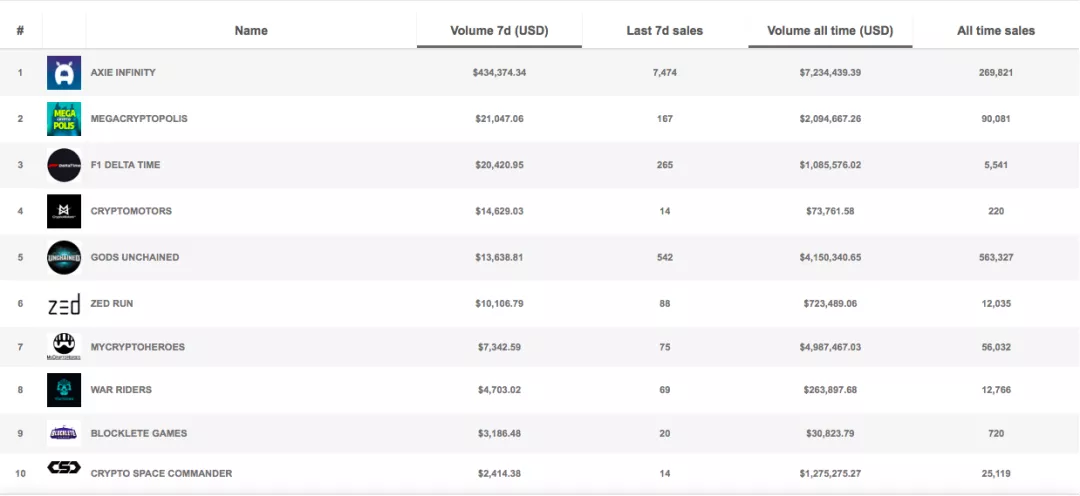Open the MegaCryptoPolis logo icon
Image resolution: width=1080 pixels, height=496 pixels.
coord(64,119)
